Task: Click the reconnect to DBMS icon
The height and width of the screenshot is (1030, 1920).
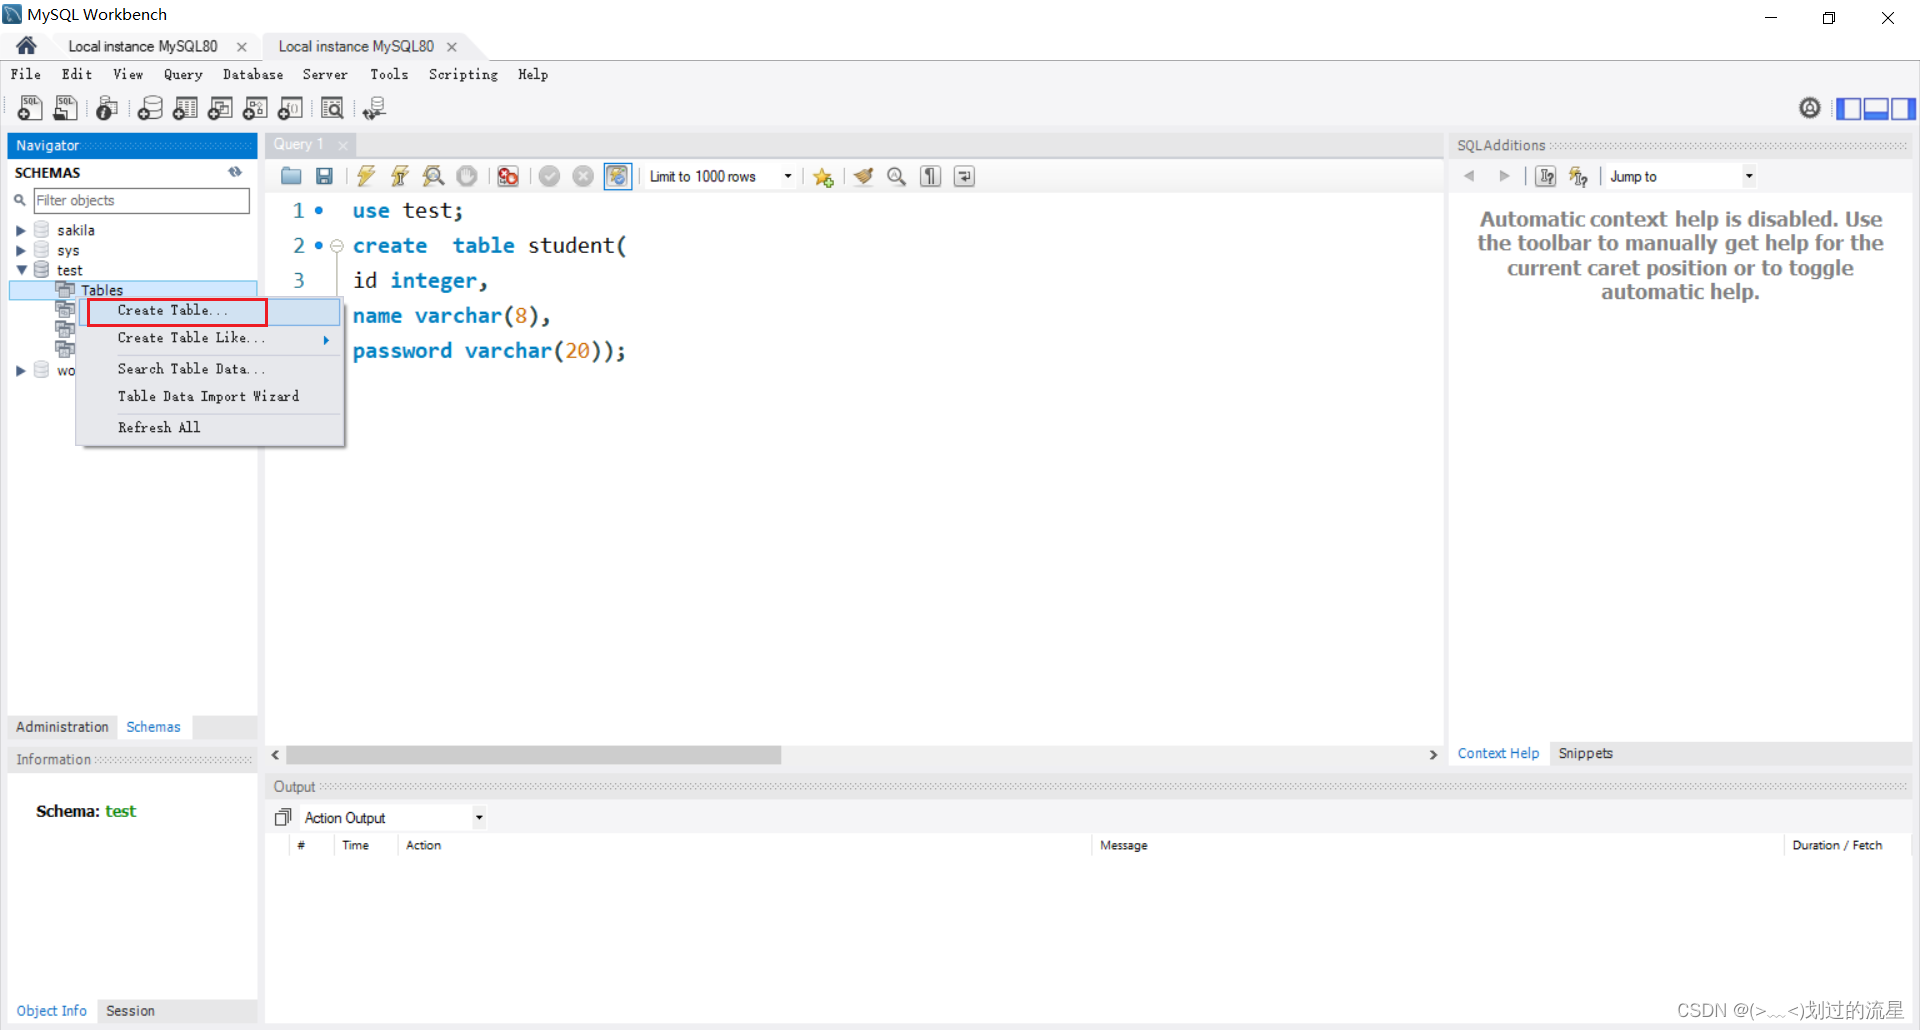Action: coord(374,108)
